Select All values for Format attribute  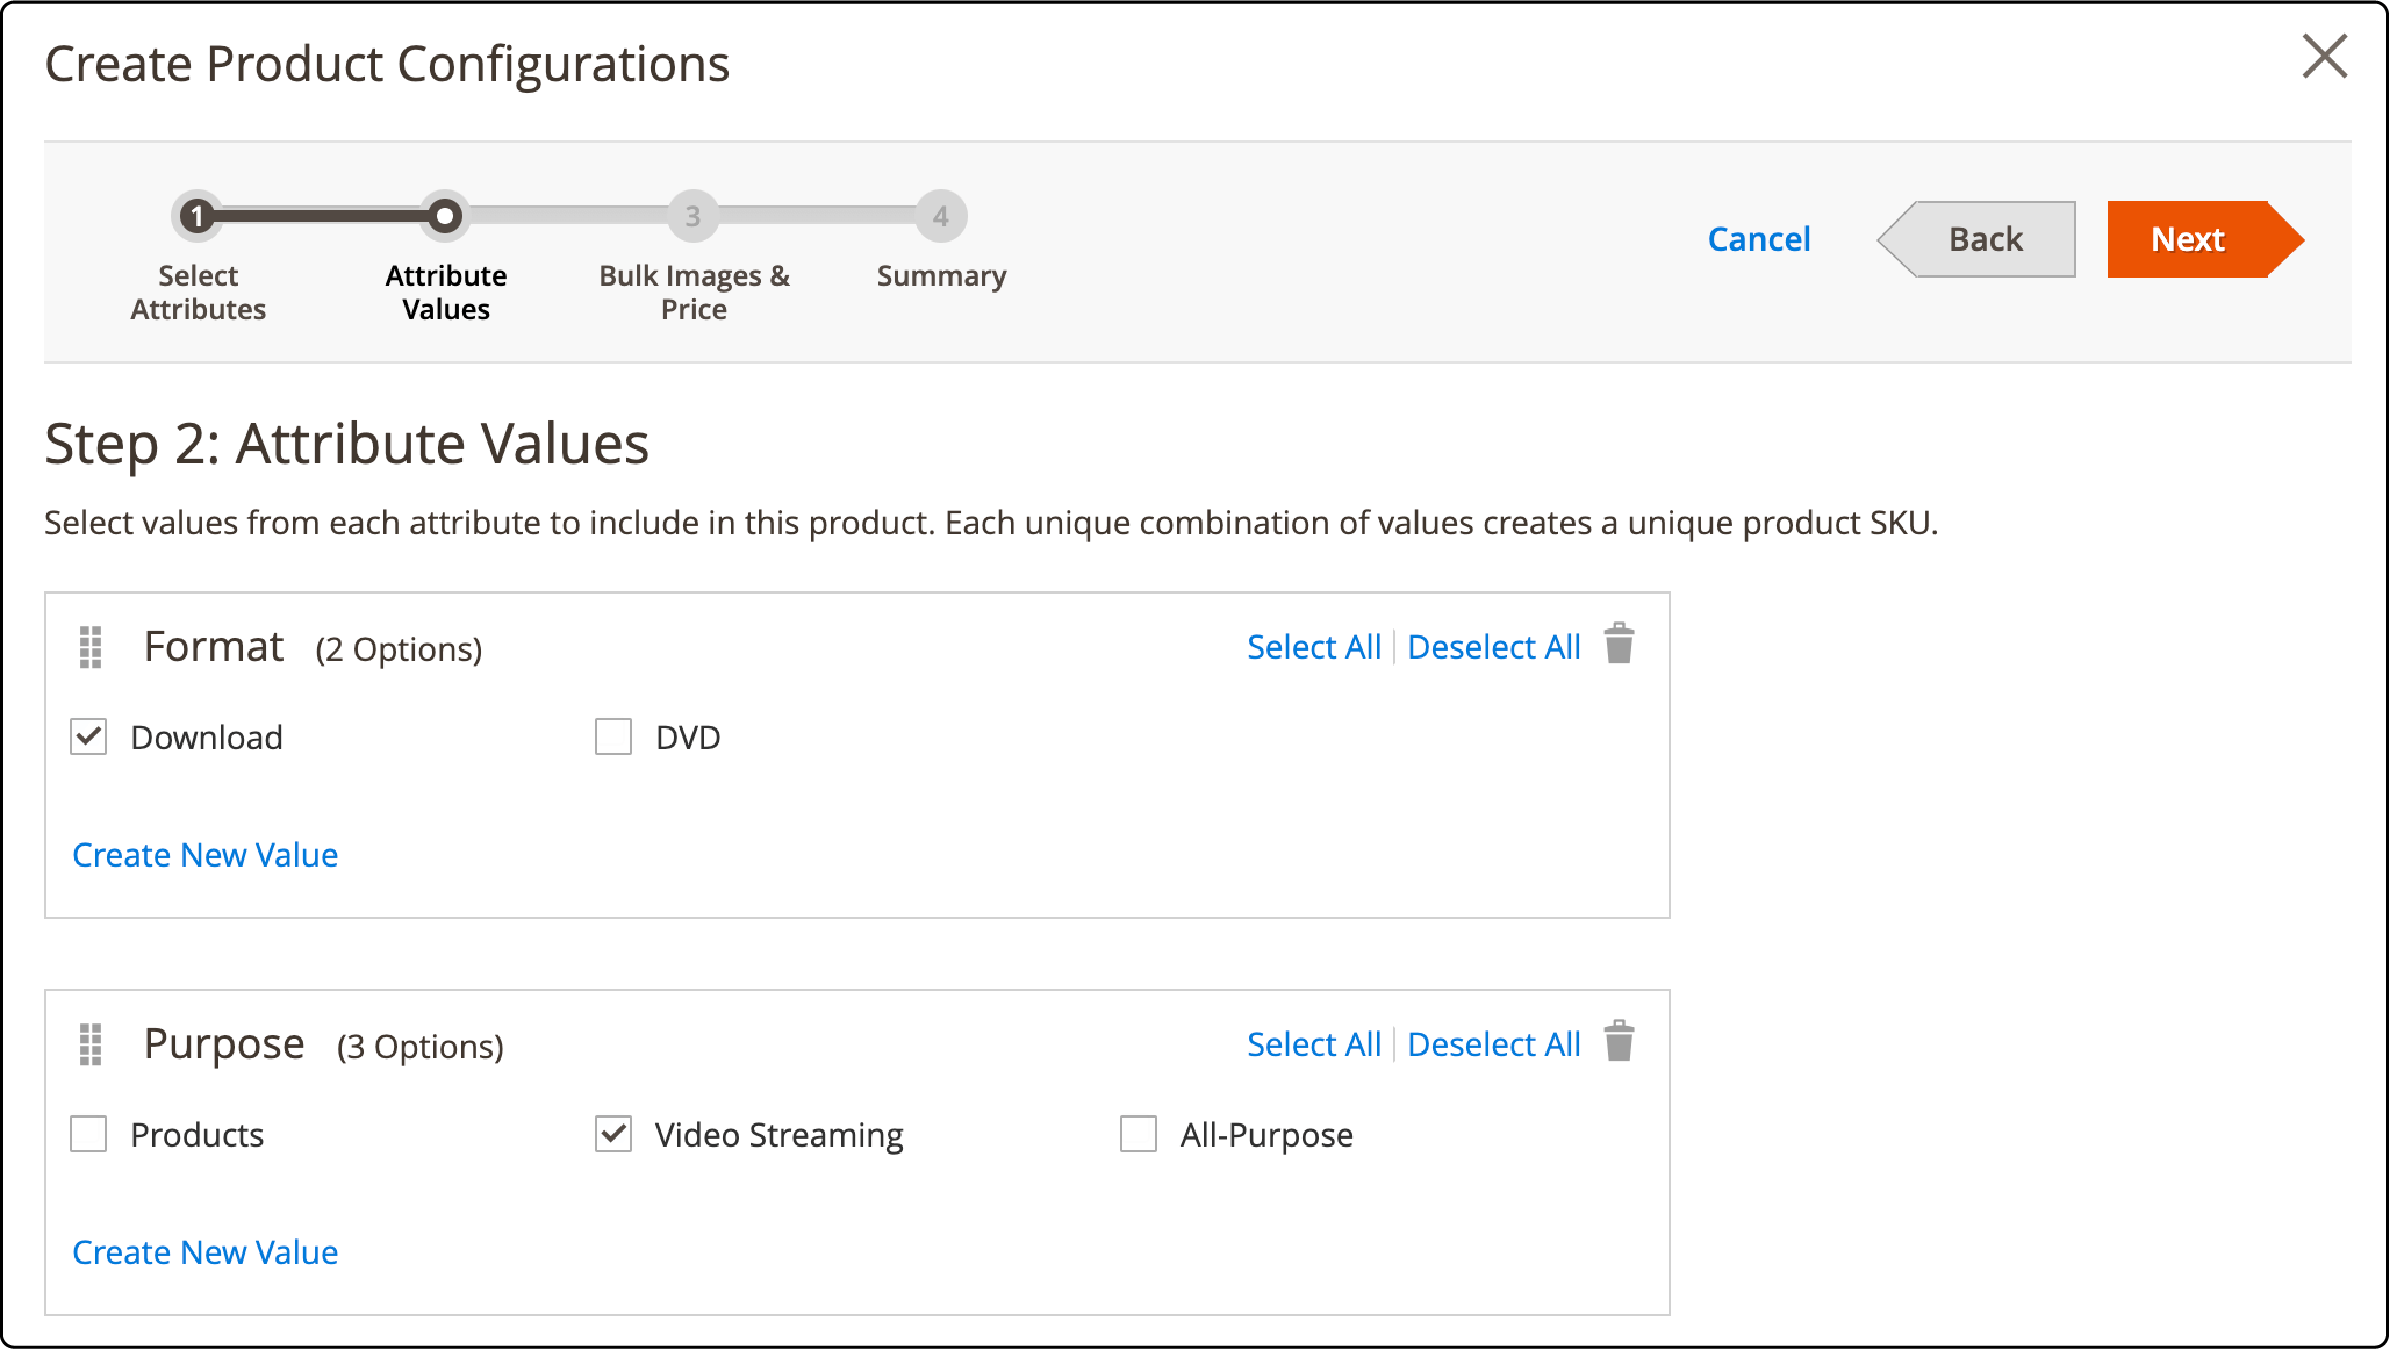pyautogui.click(x=1313, y=647)
